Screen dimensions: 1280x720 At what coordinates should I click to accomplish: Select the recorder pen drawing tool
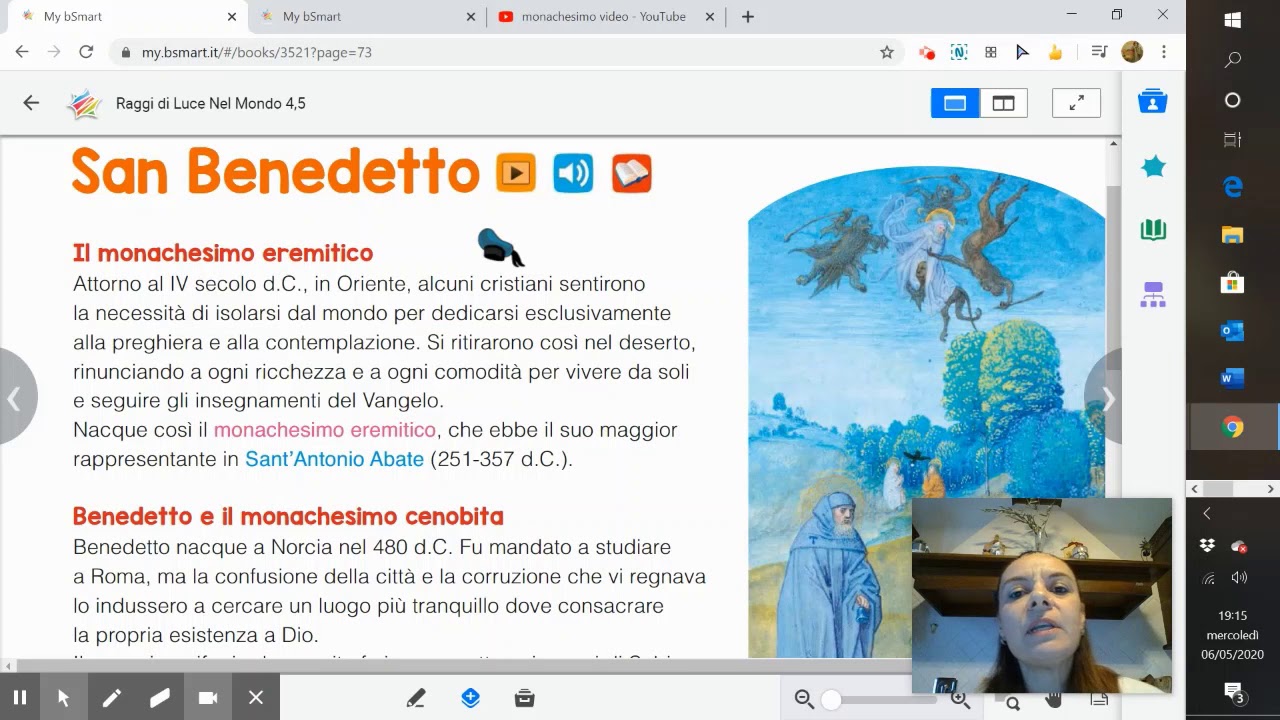pyautogui.click(x=111, y=698)
